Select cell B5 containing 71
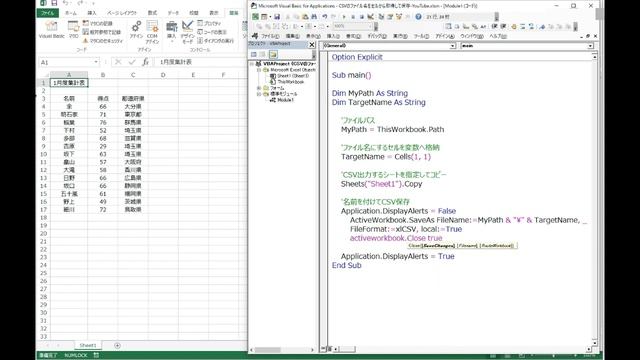This screenshot has height=360, width=640. [x=103, y=115]
